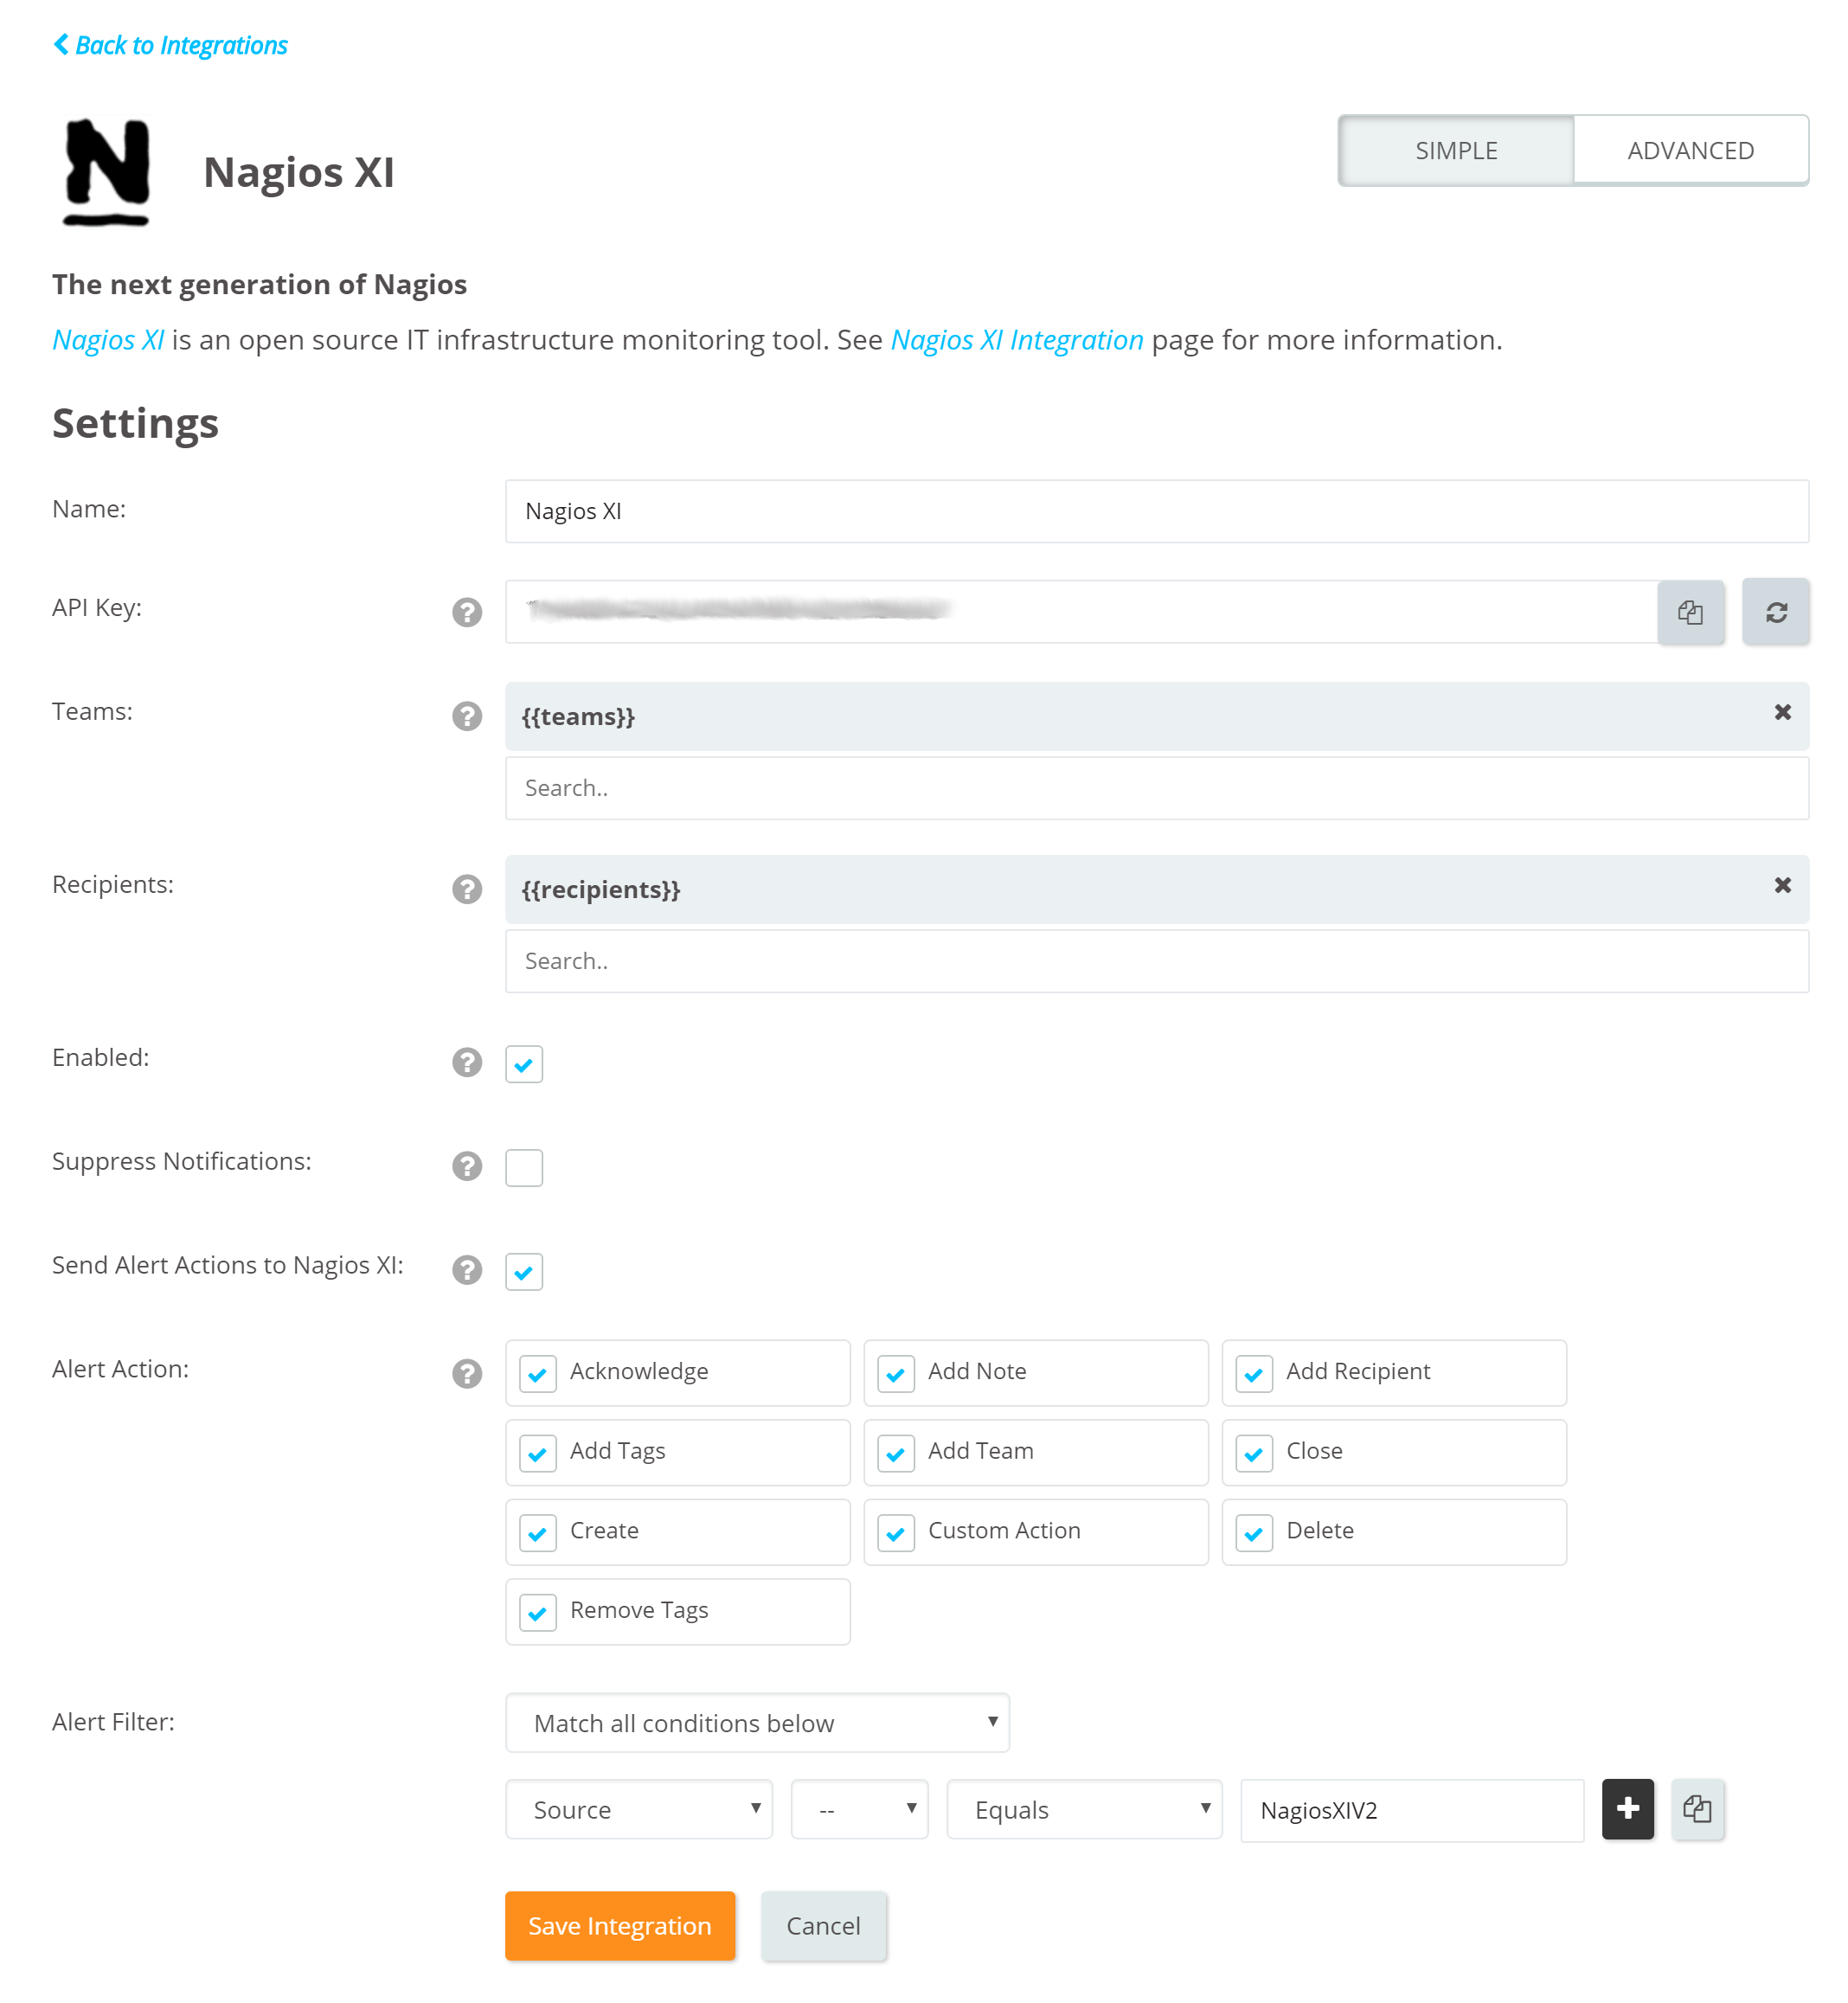
Task: Click help icon next to Alert Action
Action: tap(466, 1373)
